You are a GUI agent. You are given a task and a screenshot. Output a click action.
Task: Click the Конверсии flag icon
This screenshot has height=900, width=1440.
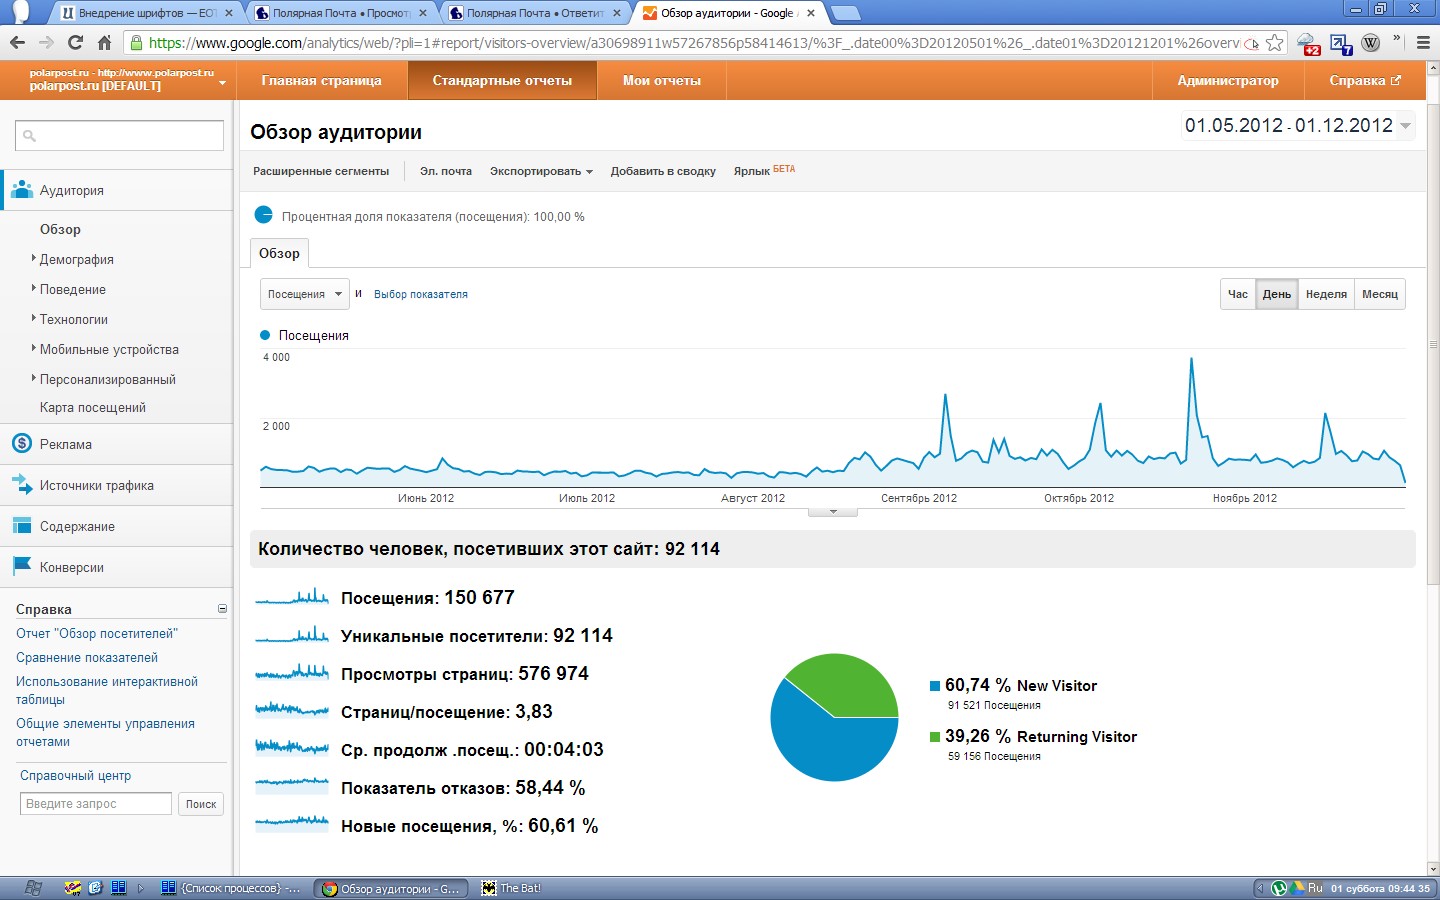tap(22, 567)
